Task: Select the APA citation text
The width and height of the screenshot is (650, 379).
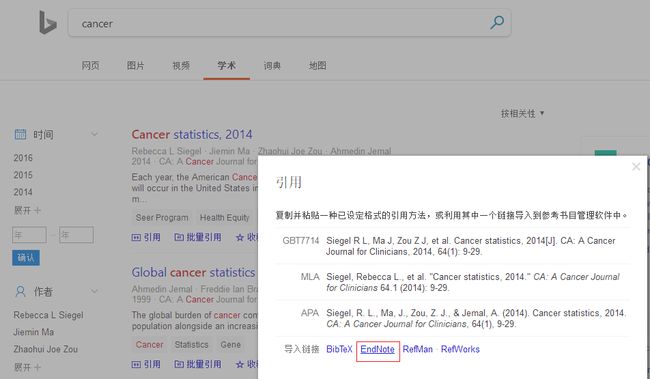Action: click(x=476, y=318)
